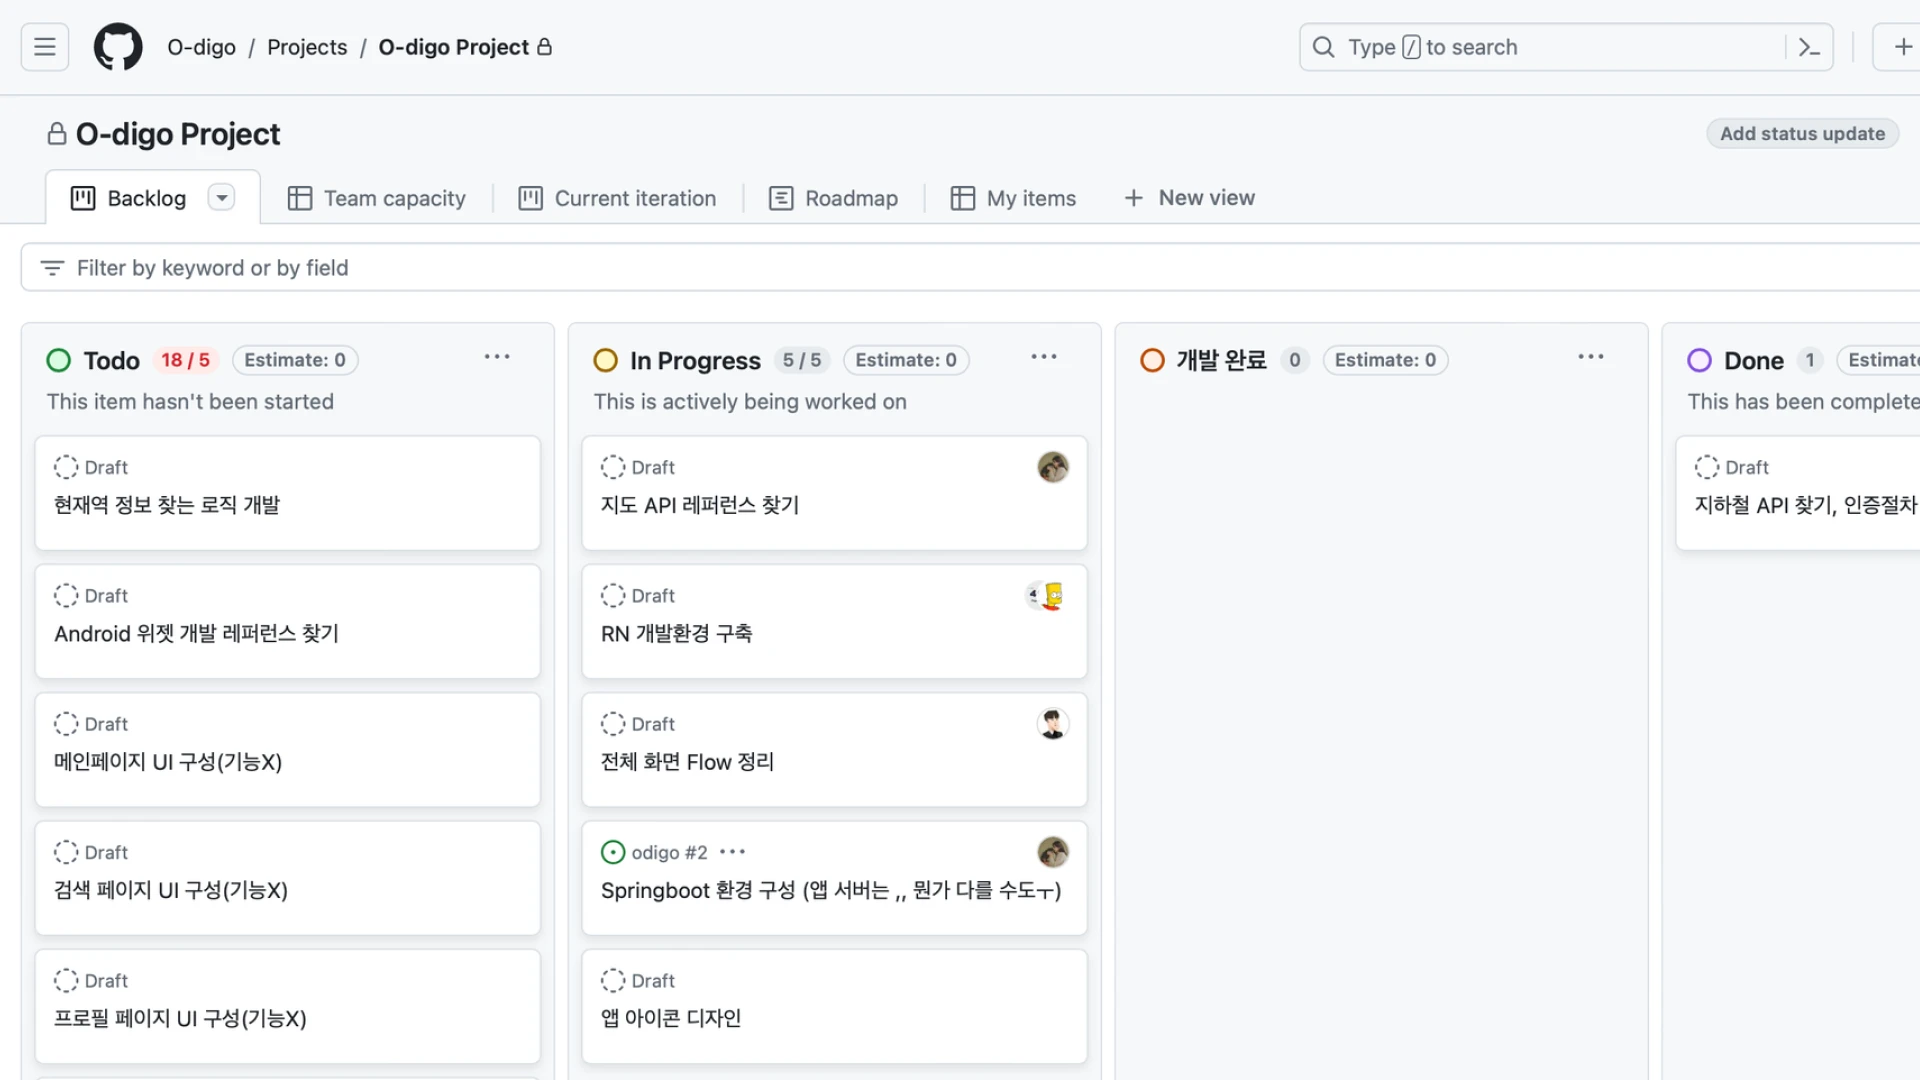Open the hamburger navigation menu
The image size is (1920, 1080).
(x=45, y=47)
